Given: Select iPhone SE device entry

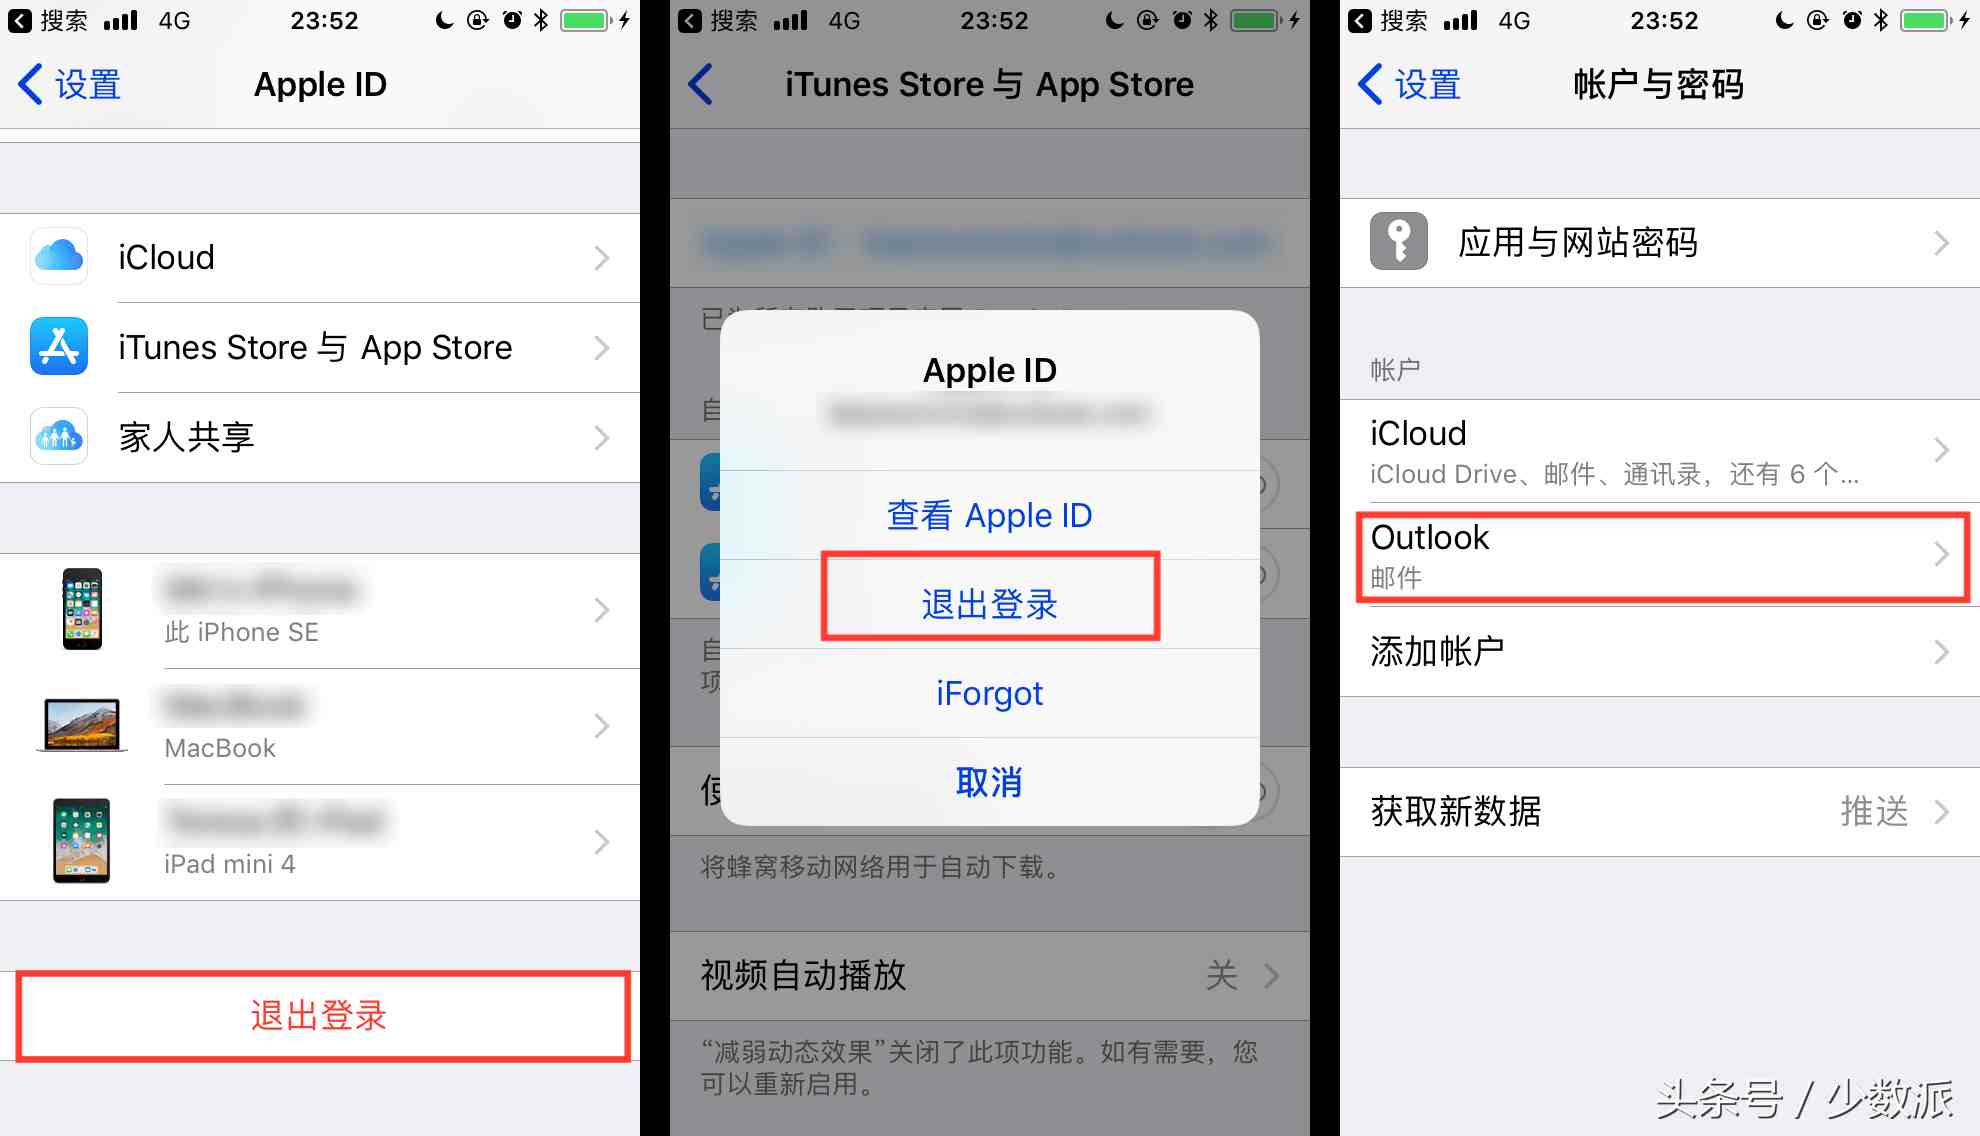Looking at the screenshot, I should click(322, 608).
